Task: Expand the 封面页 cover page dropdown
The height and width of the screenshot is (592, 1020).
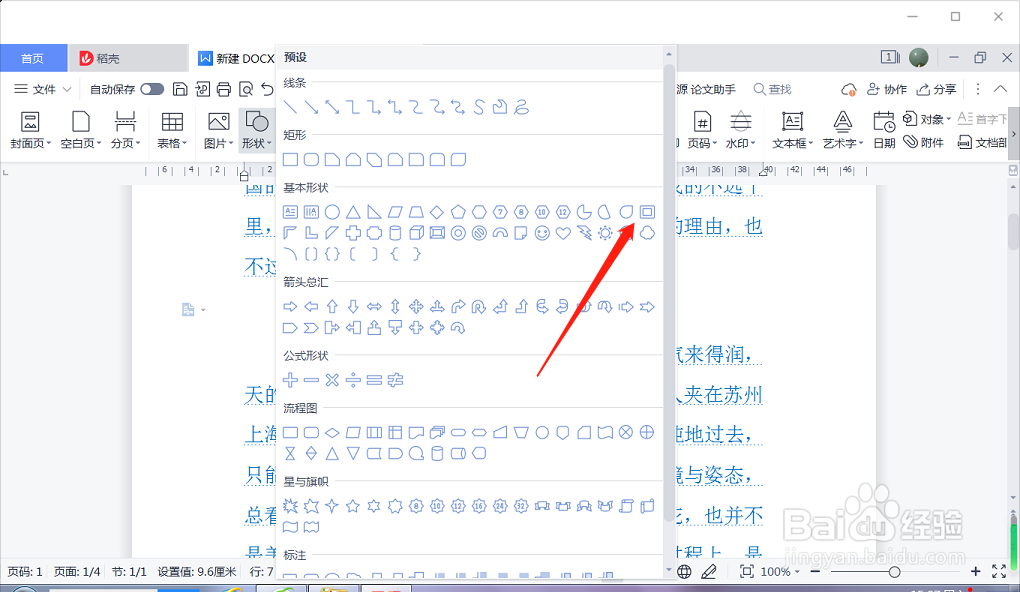Action: coord(30,144)
